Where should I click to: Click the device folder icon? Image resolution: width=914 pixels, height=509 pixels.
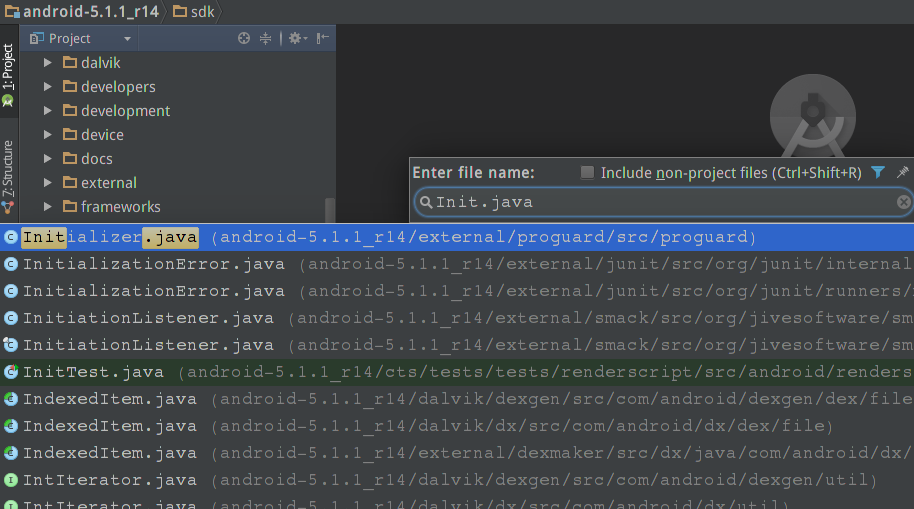(70, 134)
